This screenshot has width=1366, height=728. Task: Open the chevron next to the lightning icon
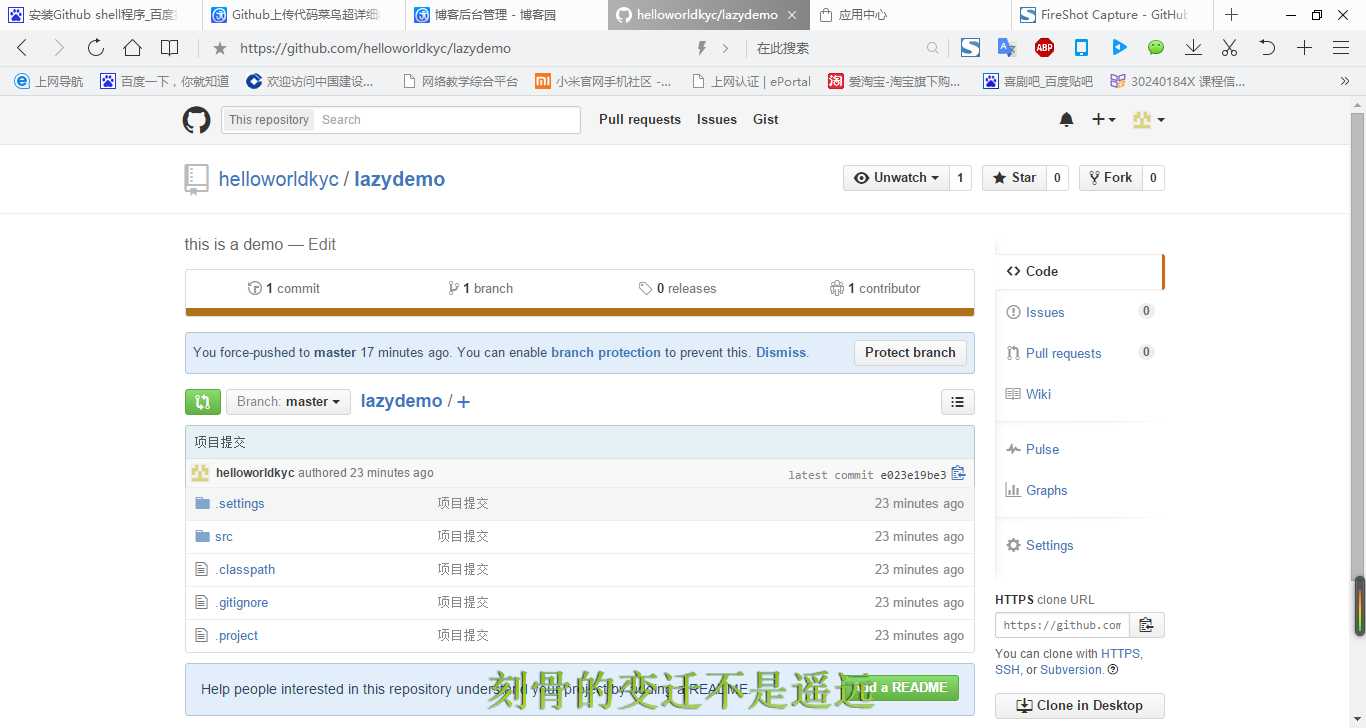tap(726, 48)
